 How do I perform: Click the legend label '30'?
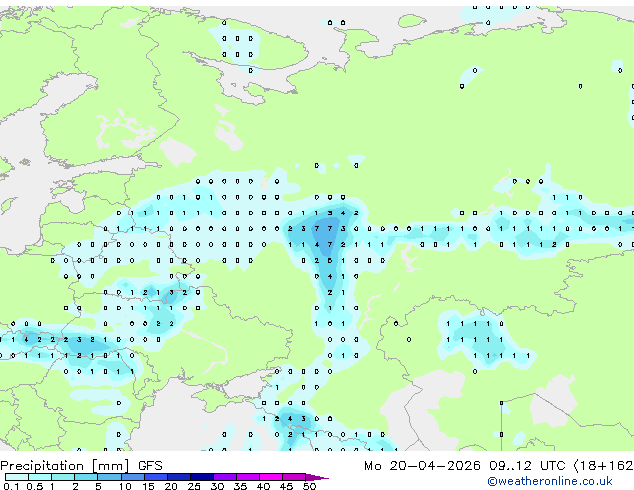tap(217, 486)
